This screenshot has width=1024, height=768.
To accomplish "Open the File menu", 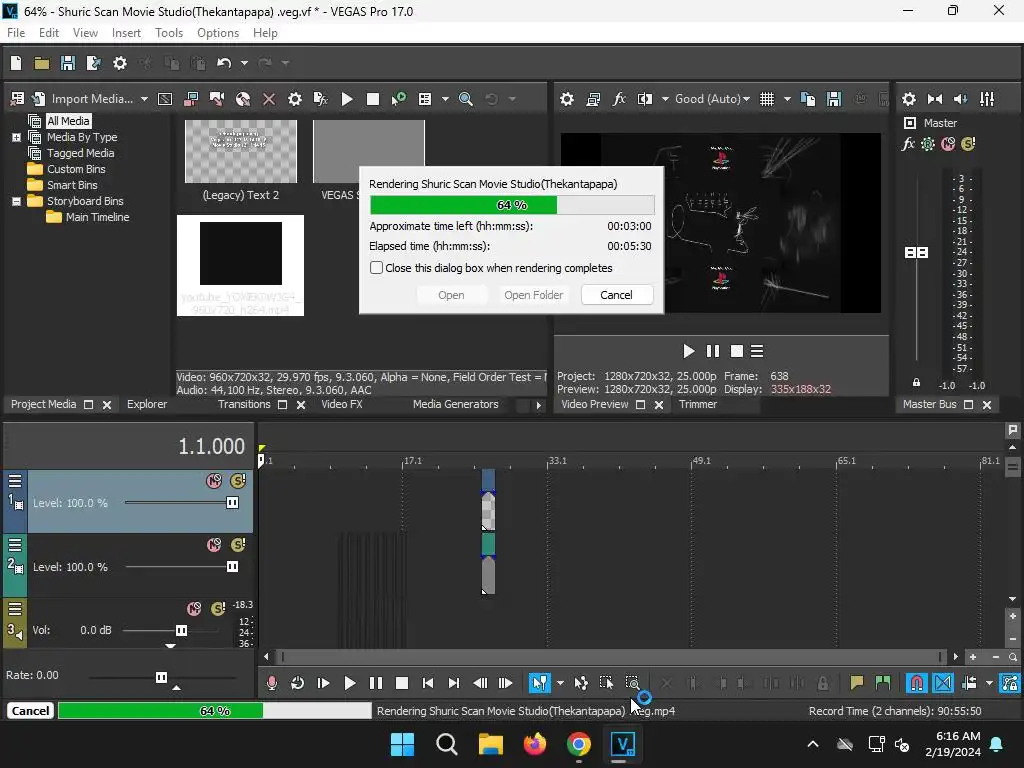I will 16,33.
